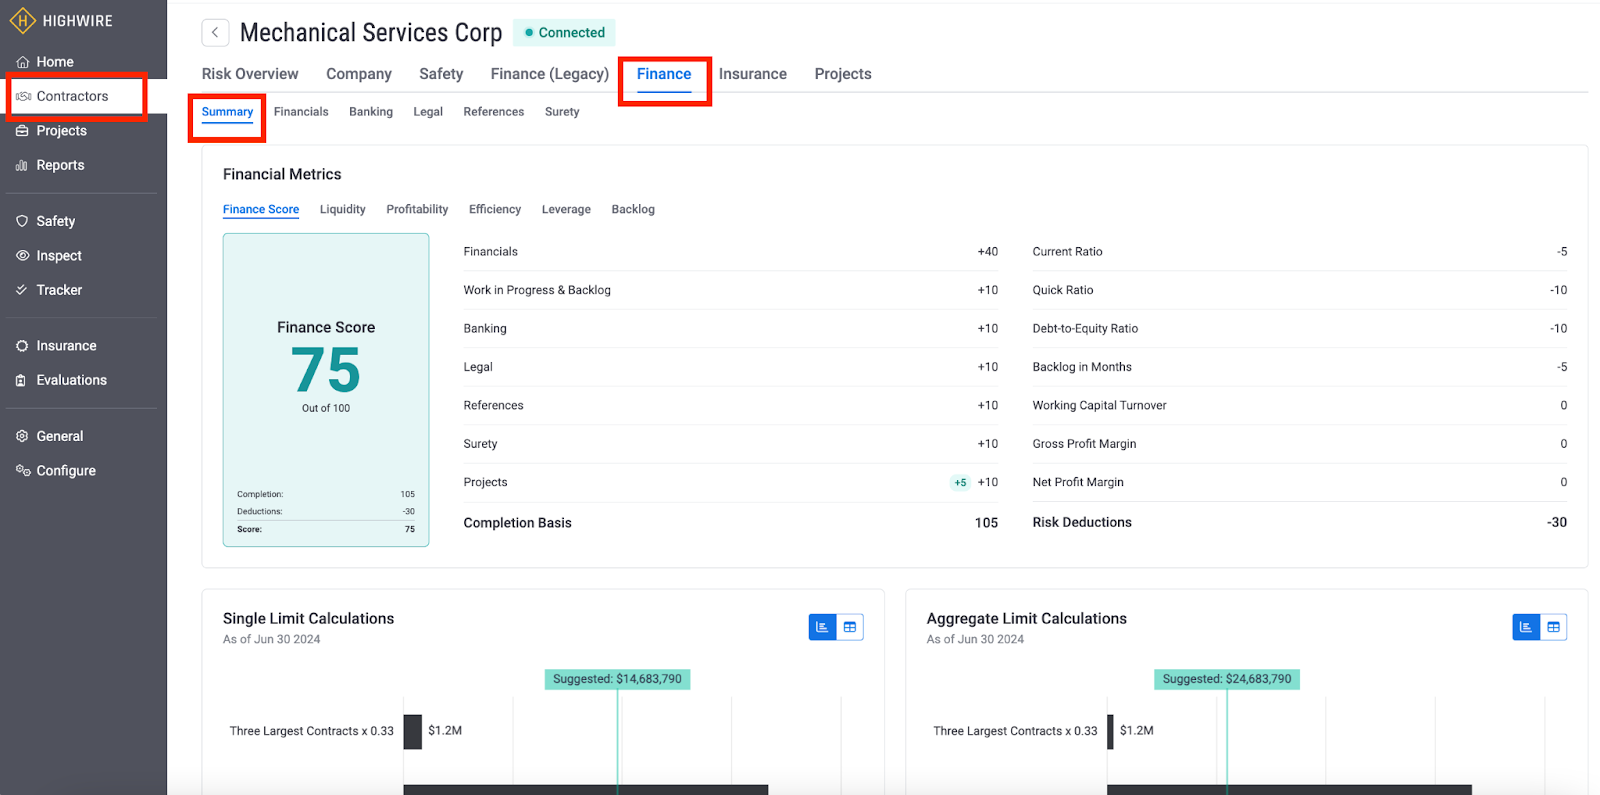Image resolution: width=1600 pixels, height=795 pixels.
Task: Open Contractors in the sidebar
Action: point(72,97)
